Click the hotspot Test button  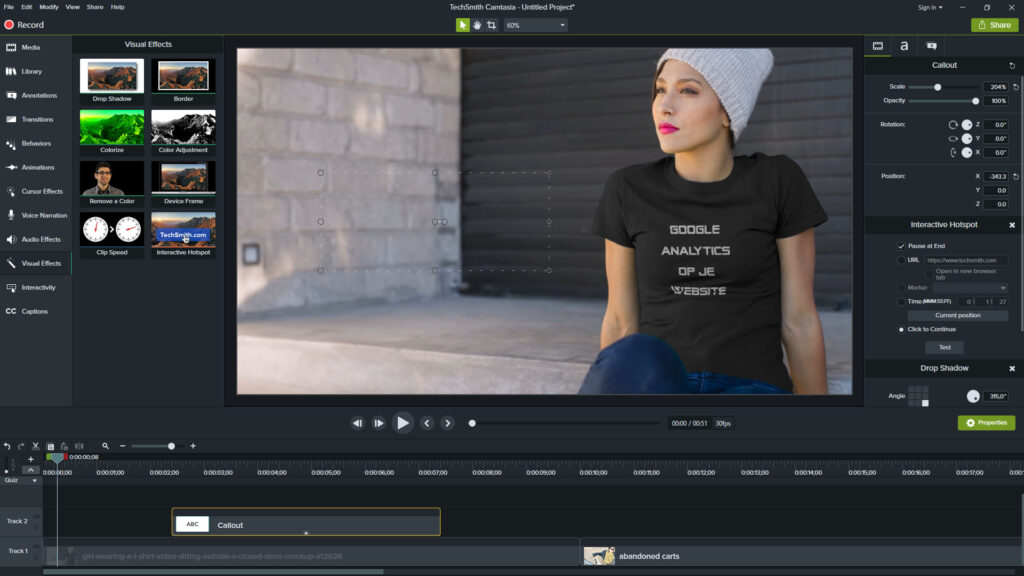pos(944,347)
